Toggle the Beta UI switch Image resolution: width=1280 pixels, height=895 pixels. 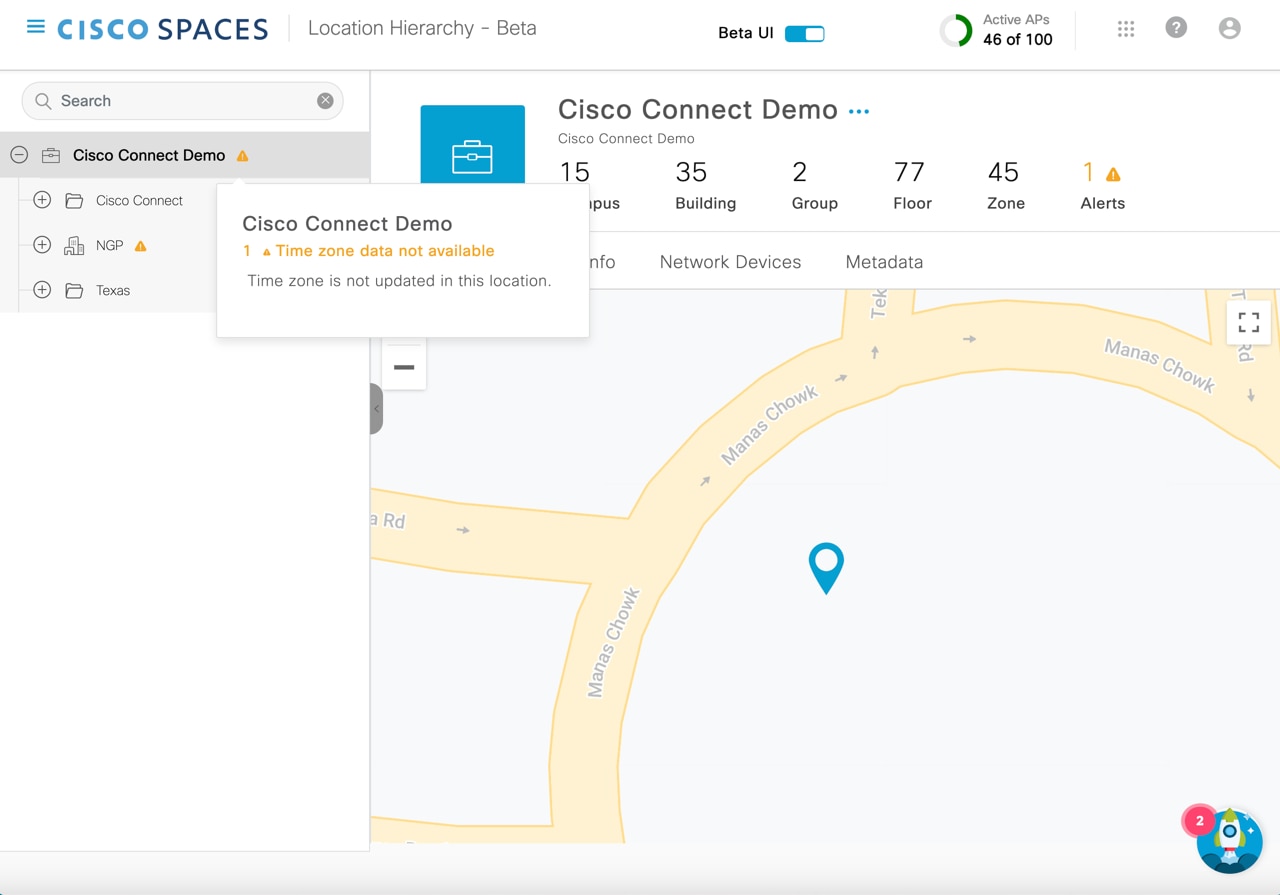[x=805, y=34]
